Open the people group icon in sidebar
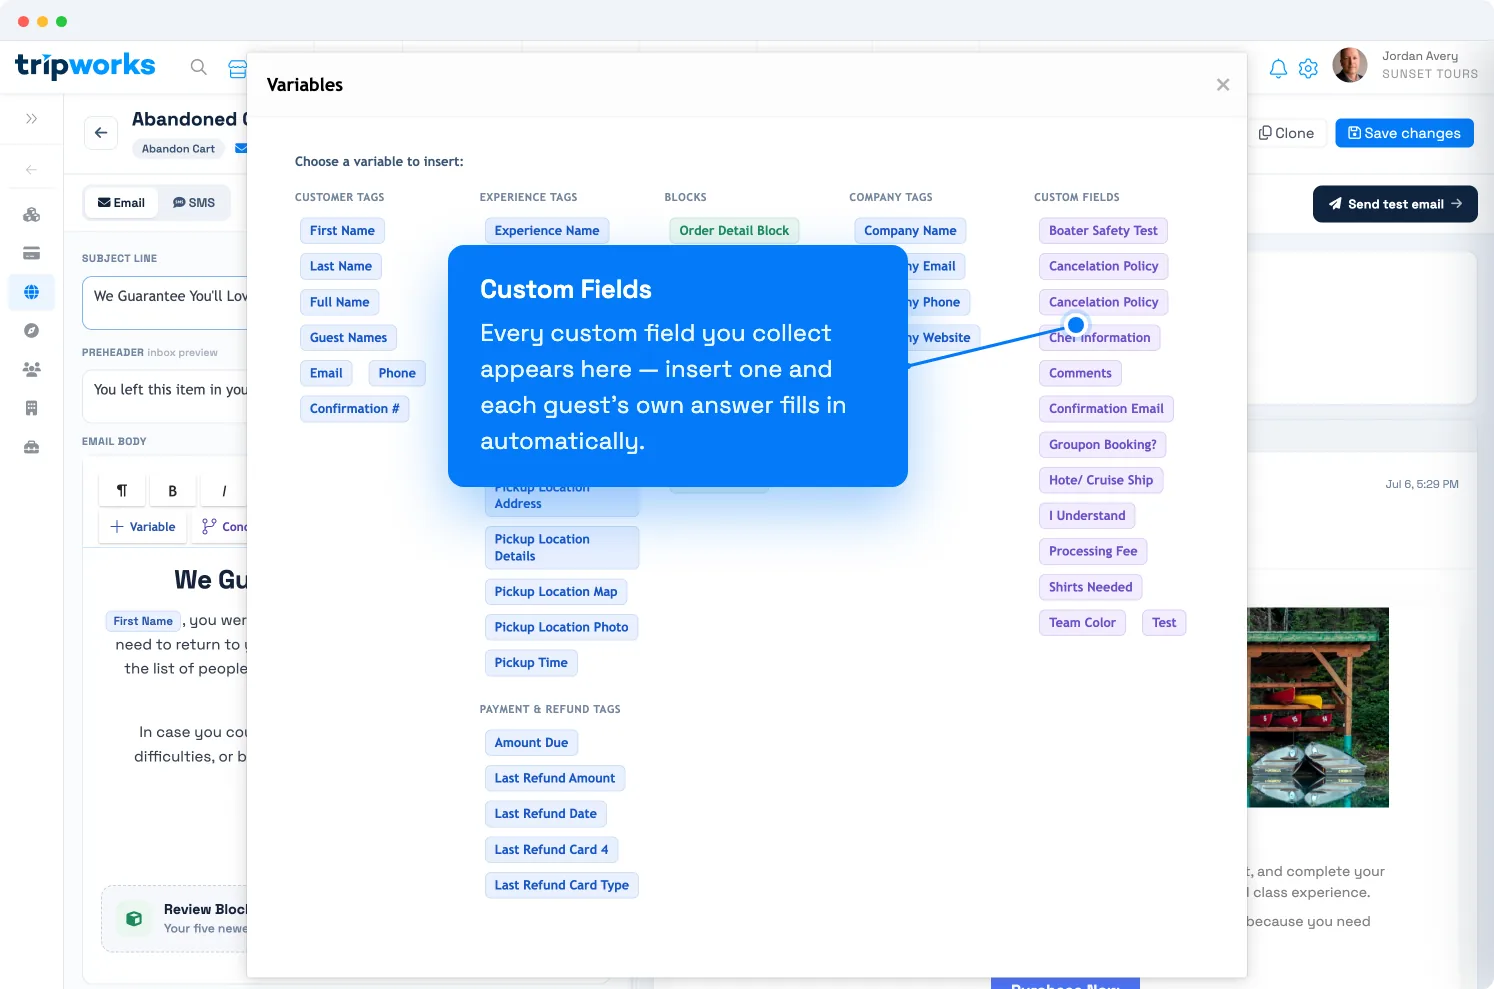Viewport: 1494px width, 989px height. (31, 369)
